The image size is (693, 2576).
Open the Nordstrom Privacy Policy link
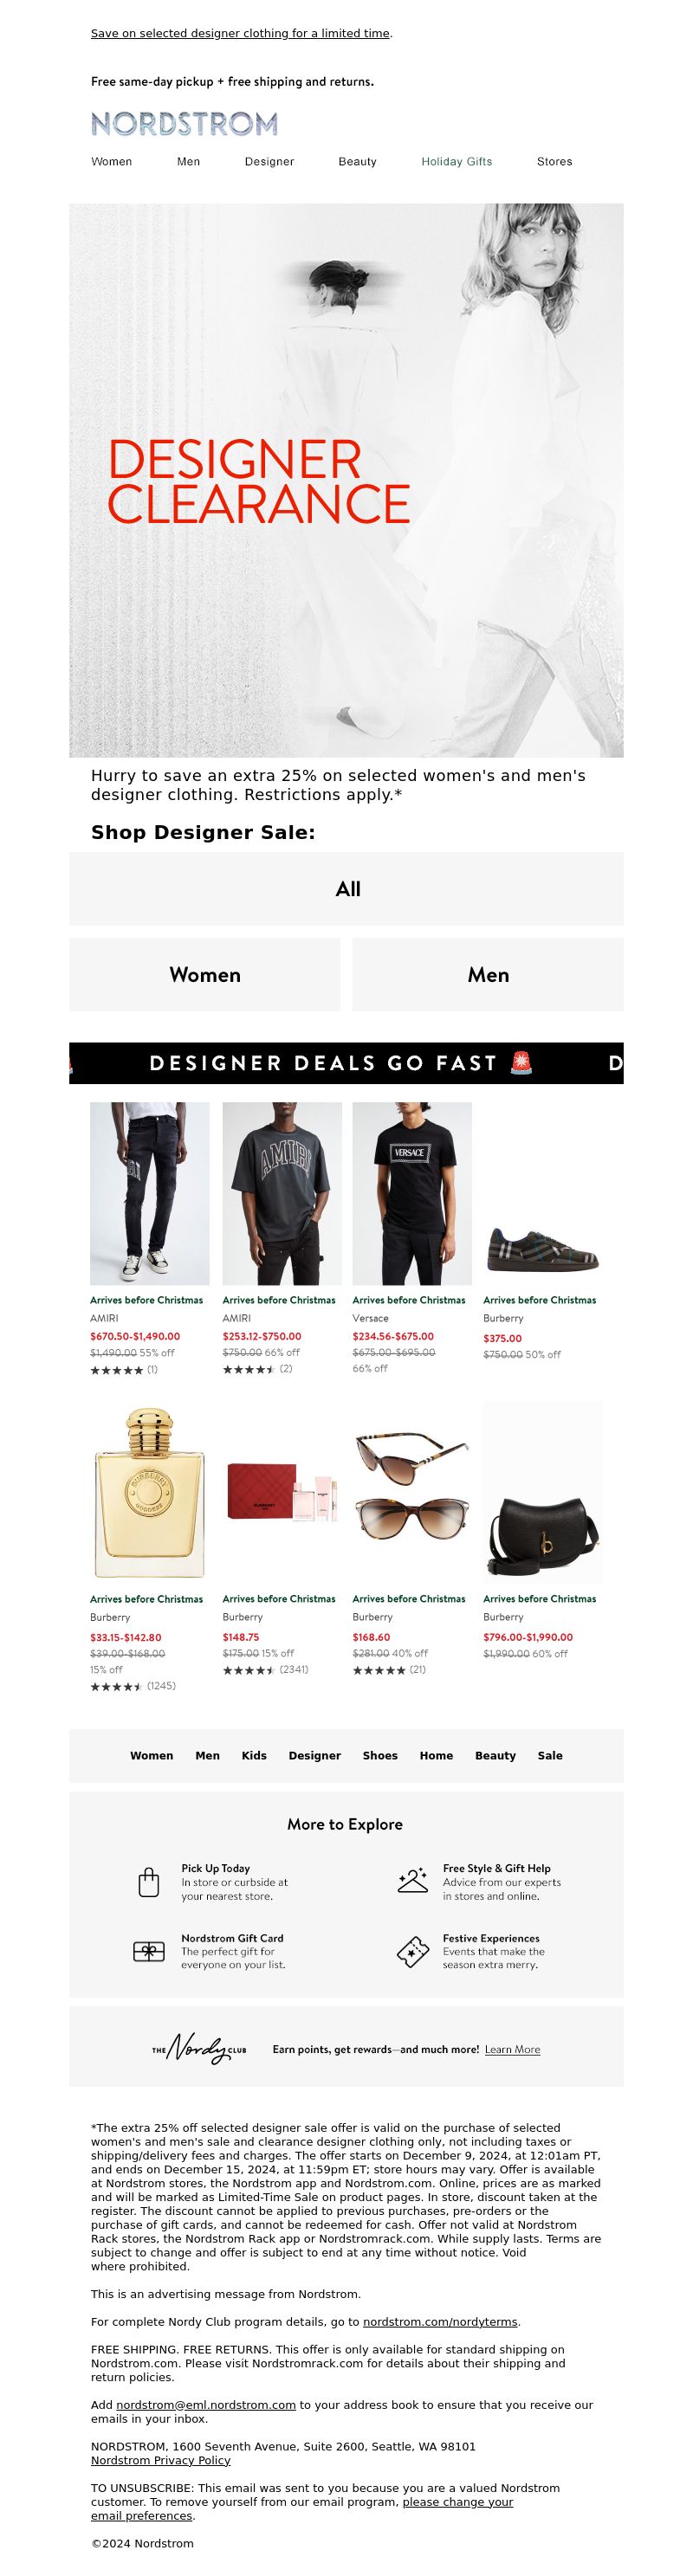click(160, 2459)
